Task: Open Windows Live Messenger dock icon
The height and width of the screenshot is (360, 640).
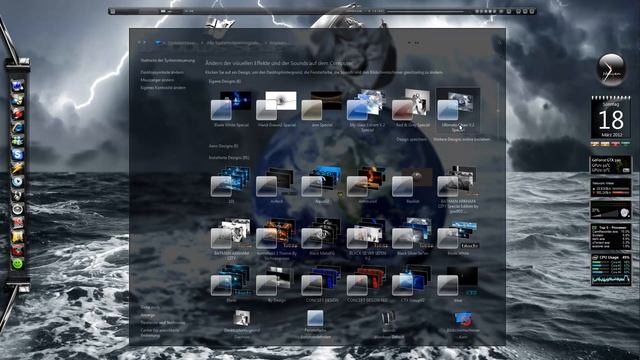Action: pos(18,140)
